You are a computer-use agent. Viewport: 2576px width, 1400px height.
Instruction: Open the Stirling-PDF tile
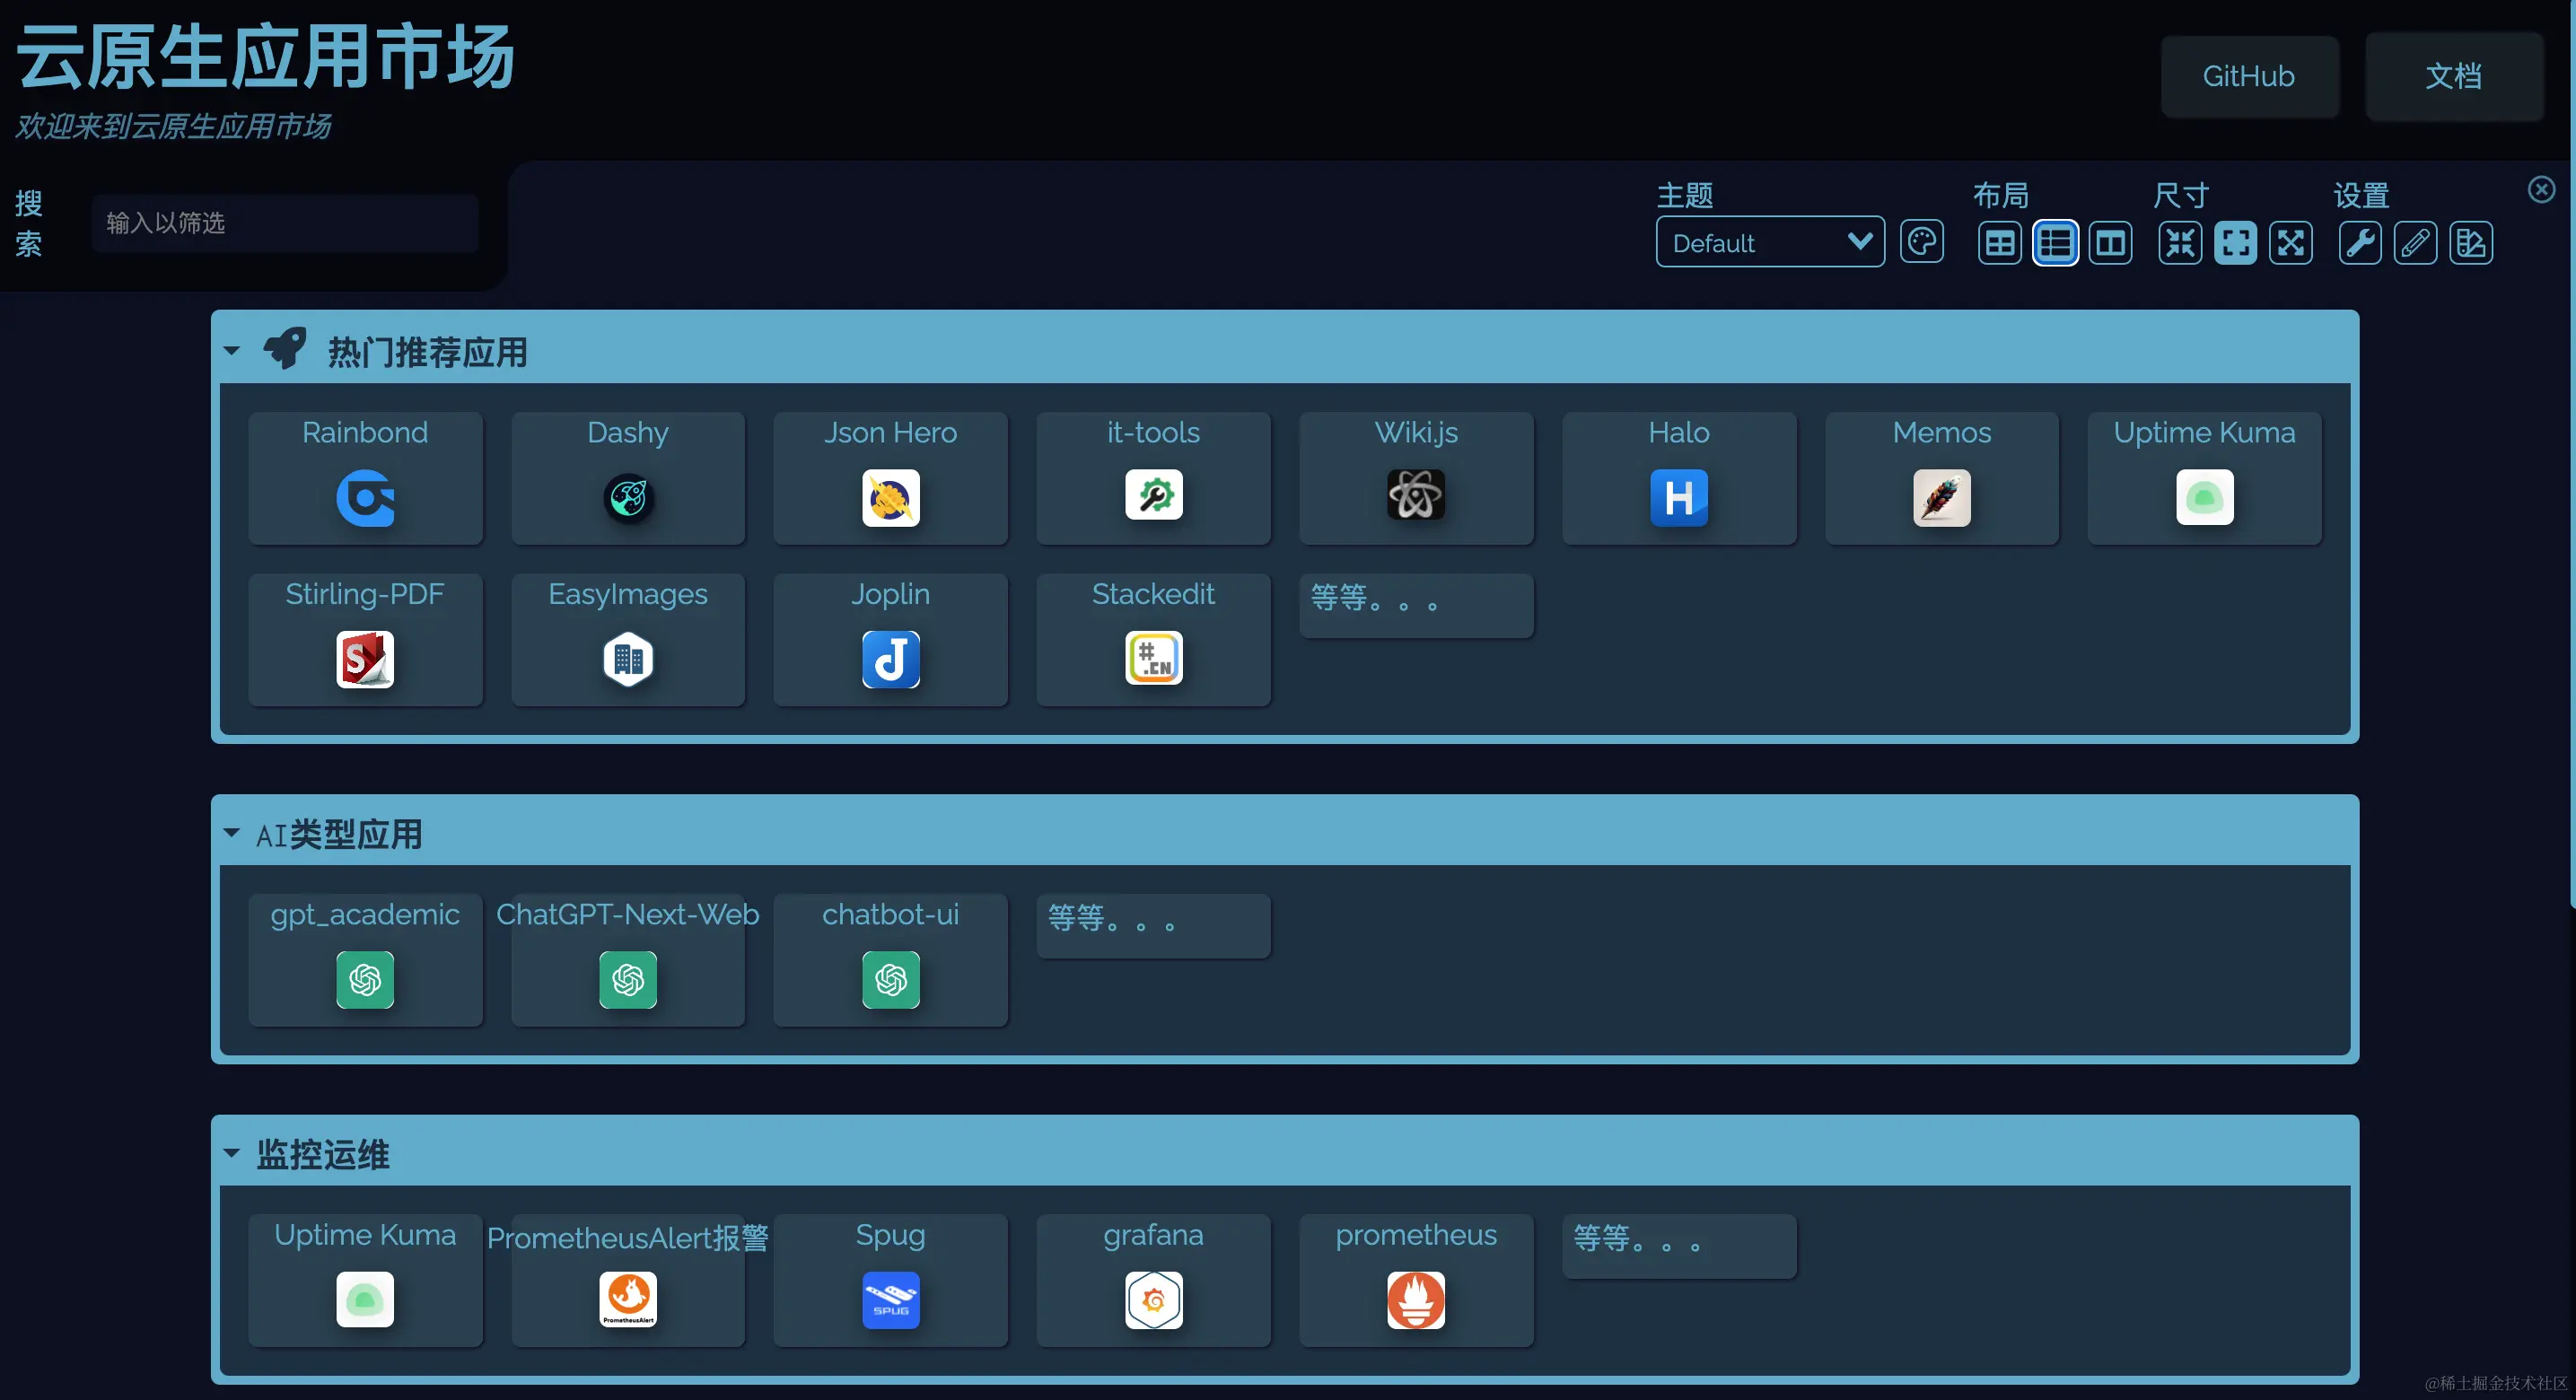tap(365, 640)
